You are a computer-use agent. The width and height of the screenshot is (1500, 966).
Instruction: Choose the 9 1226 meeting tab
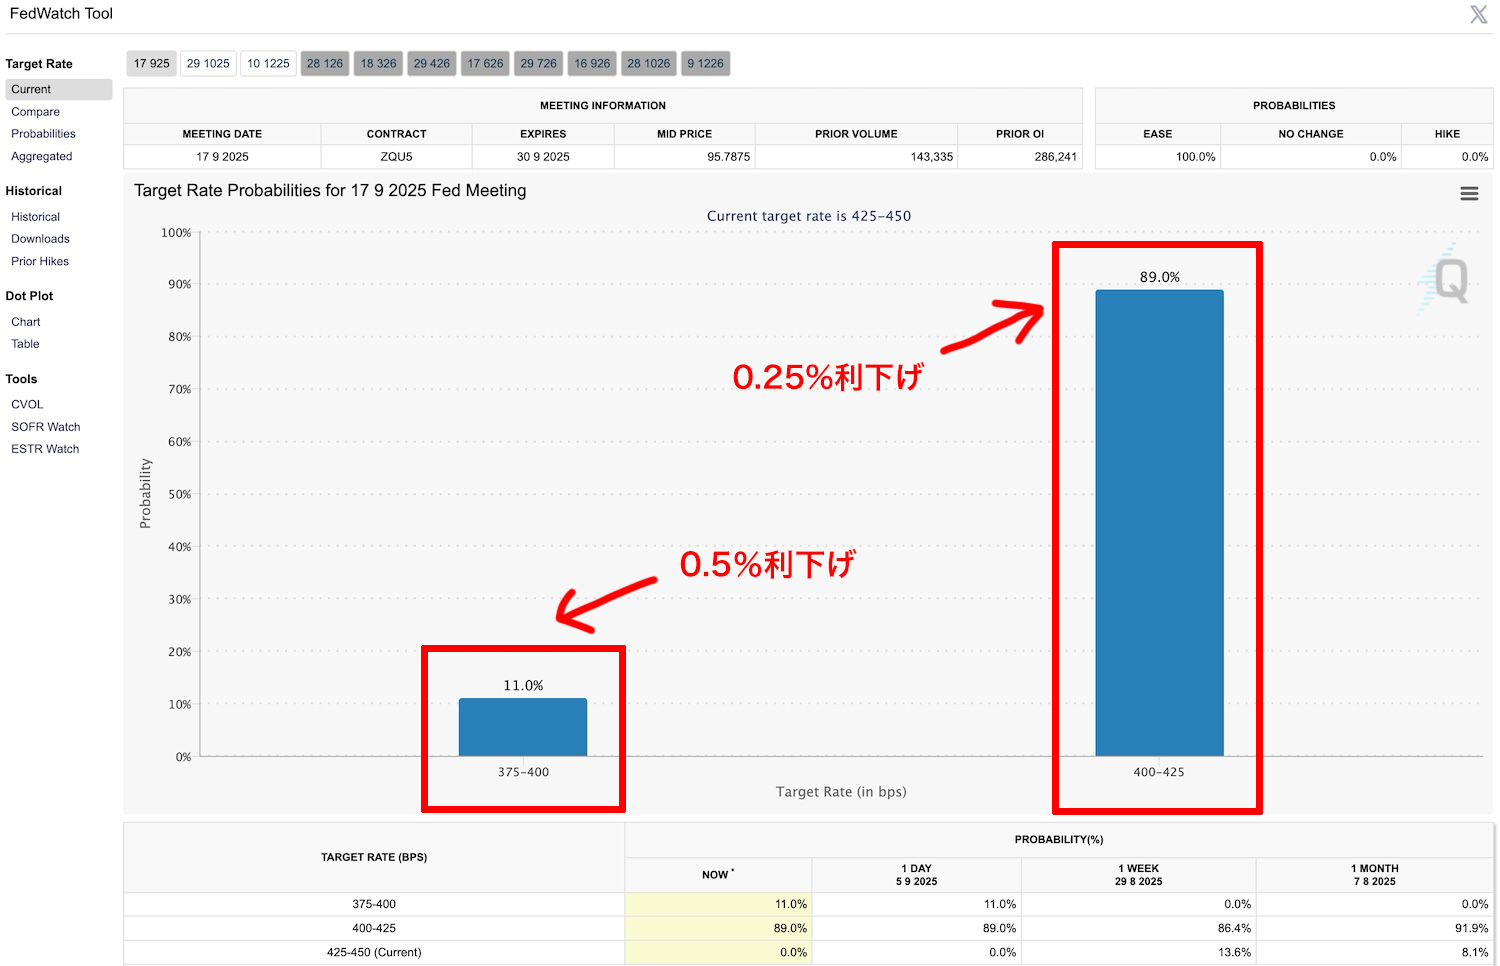[x=705, y=64]
